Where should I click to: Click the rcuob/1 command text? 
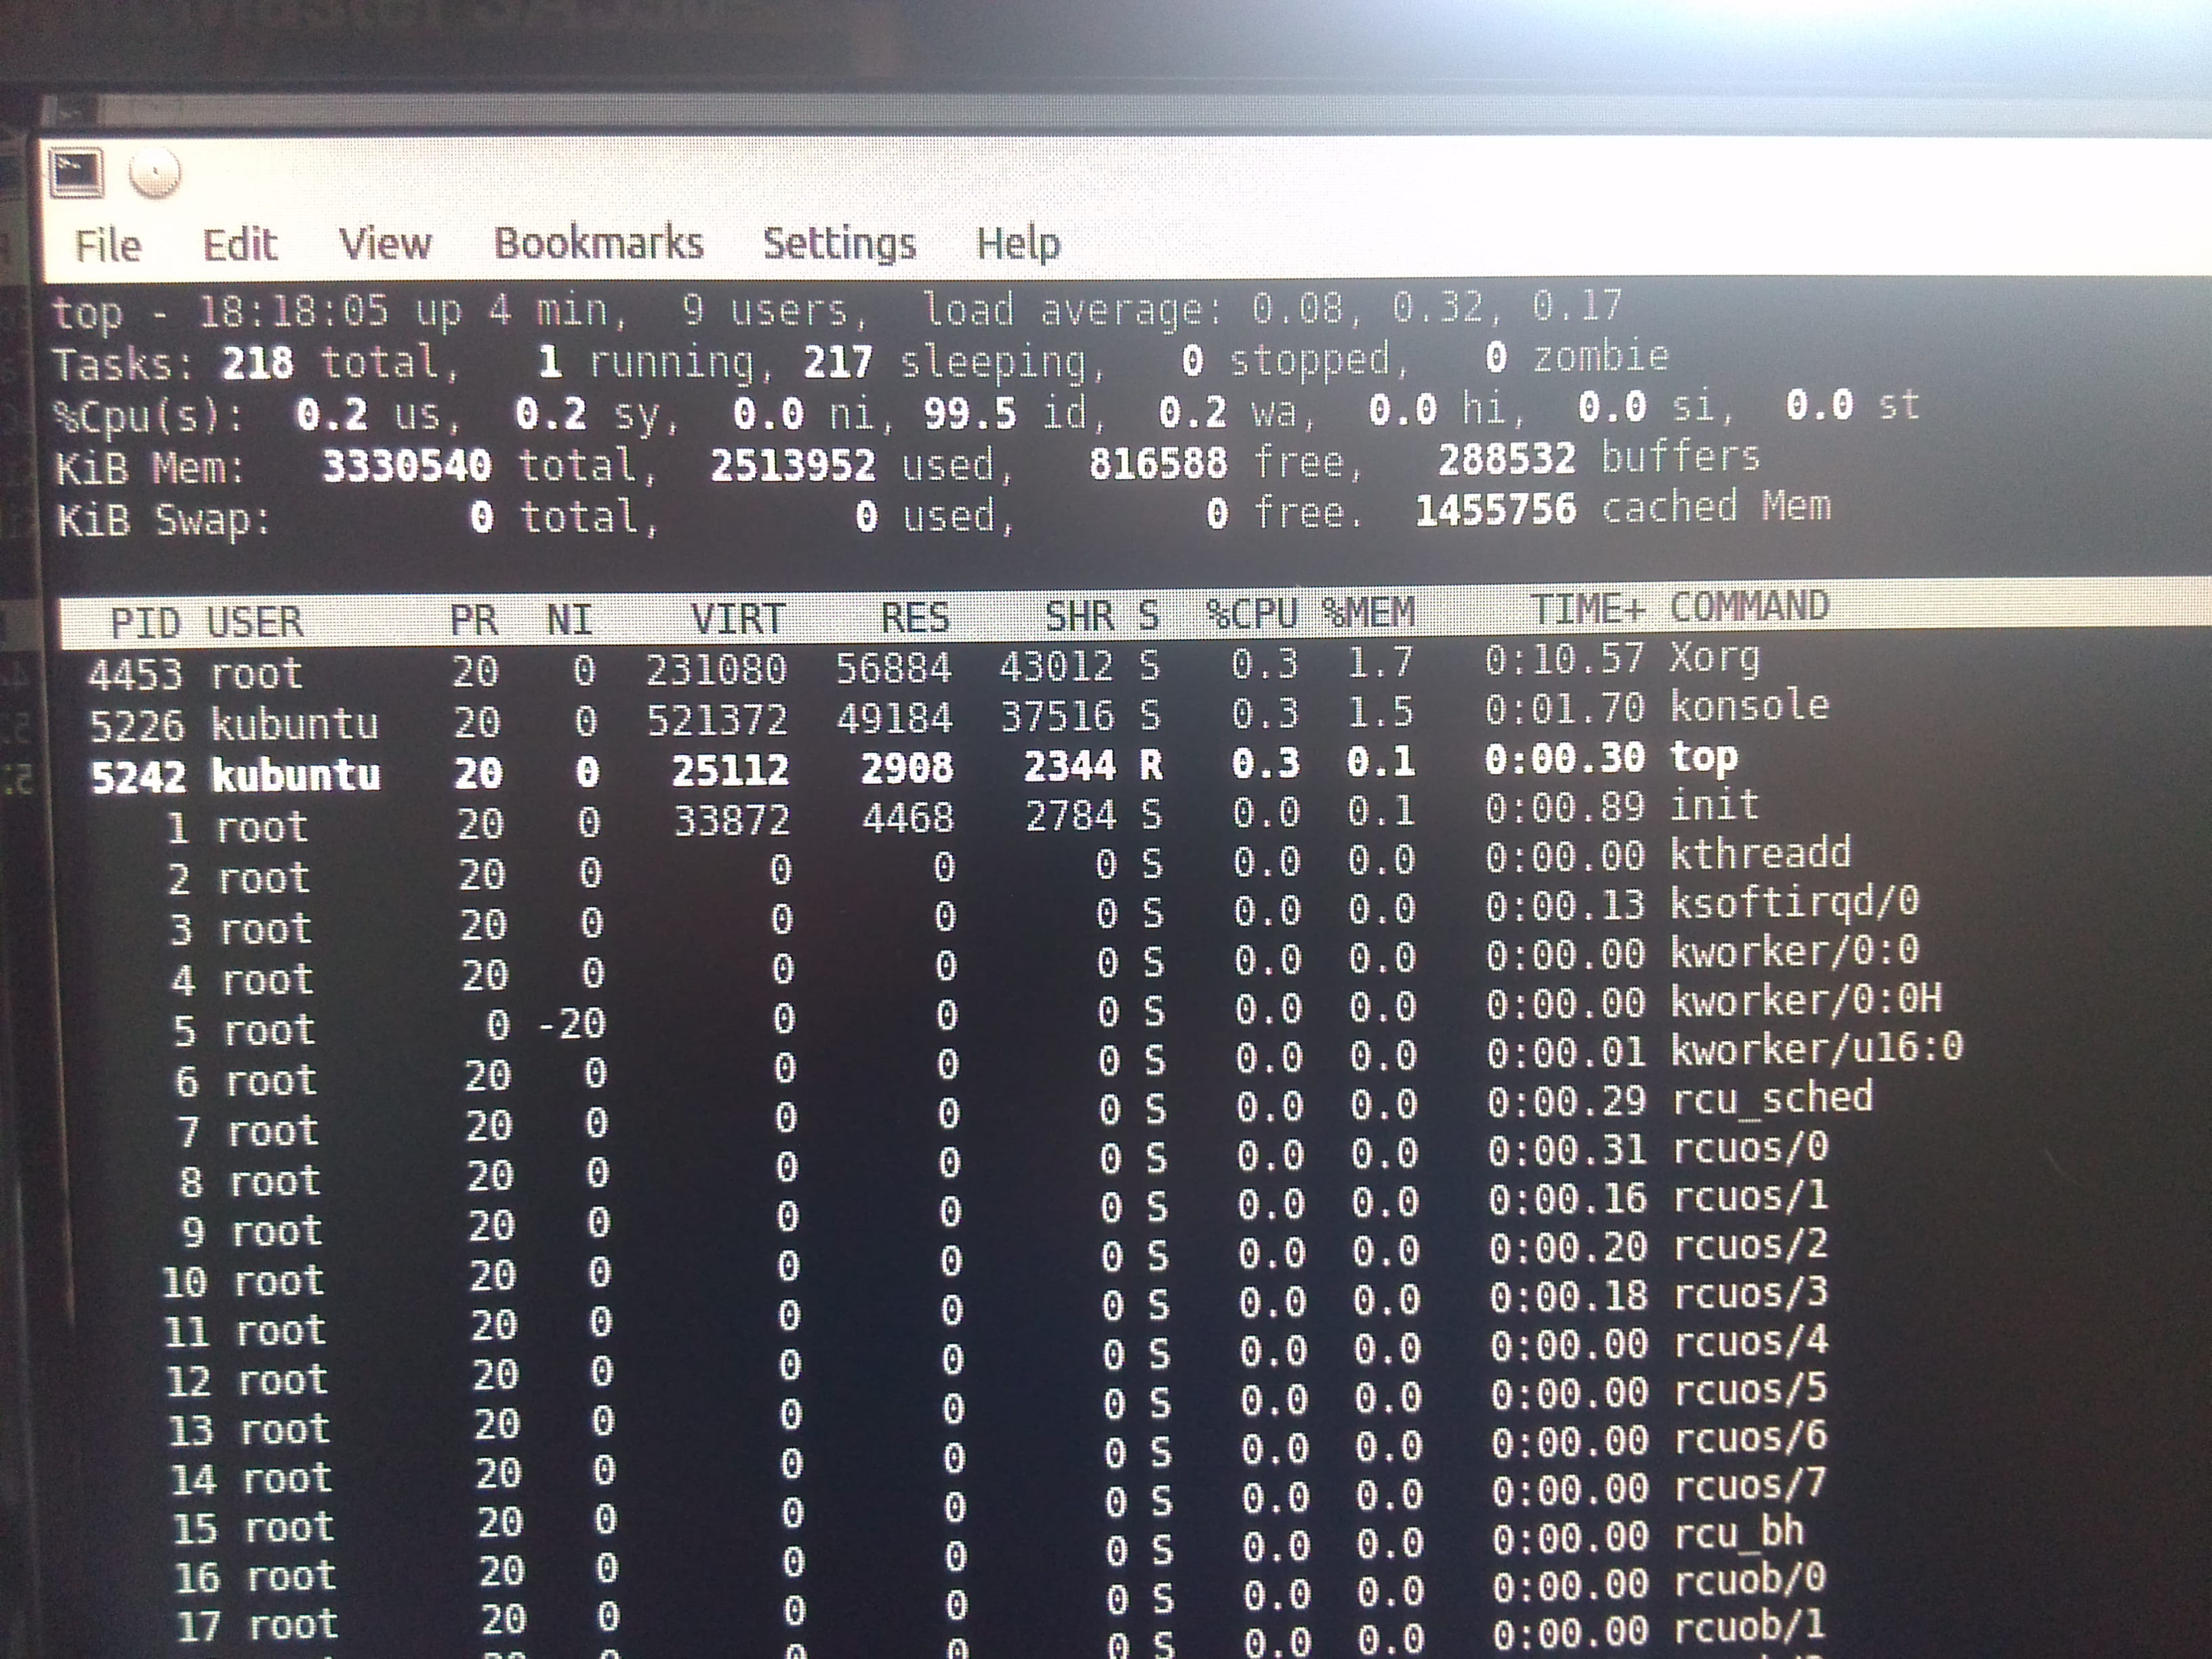[x=1751, y=1629]
